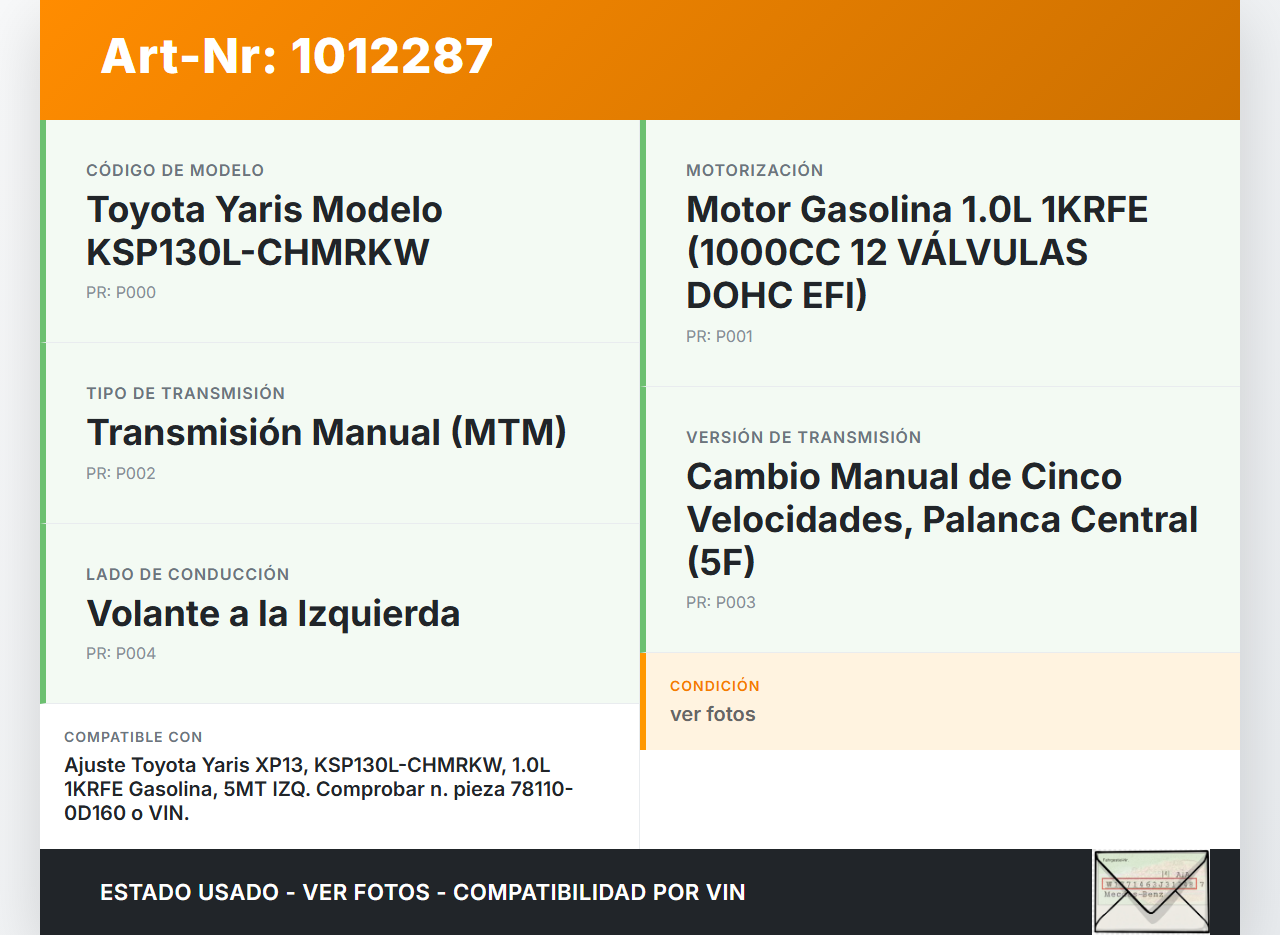Click the CONDICIÓN orange label
Screen dimensions: 1280x935
[x=714, y=686]
